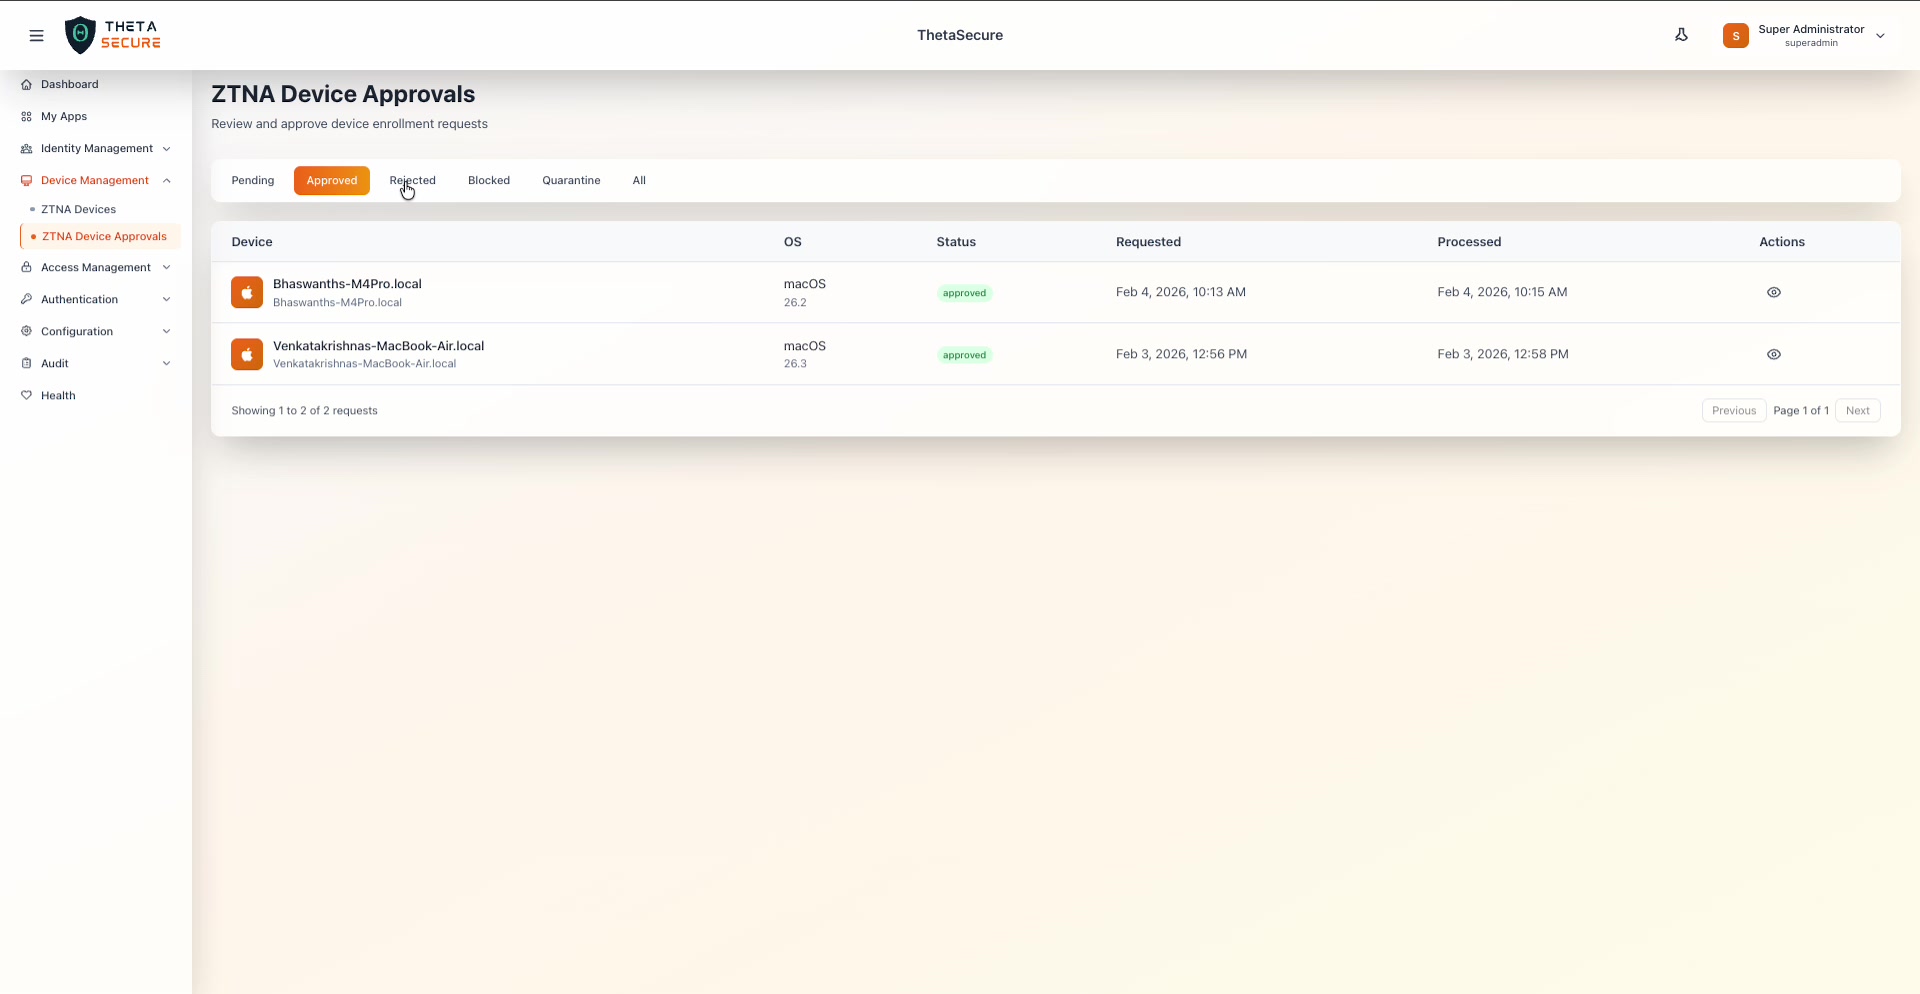The height and width of the screenshot is (994, 1920).
Task: Click the Configuration gear icon
Action: click(x=27, y=331)
